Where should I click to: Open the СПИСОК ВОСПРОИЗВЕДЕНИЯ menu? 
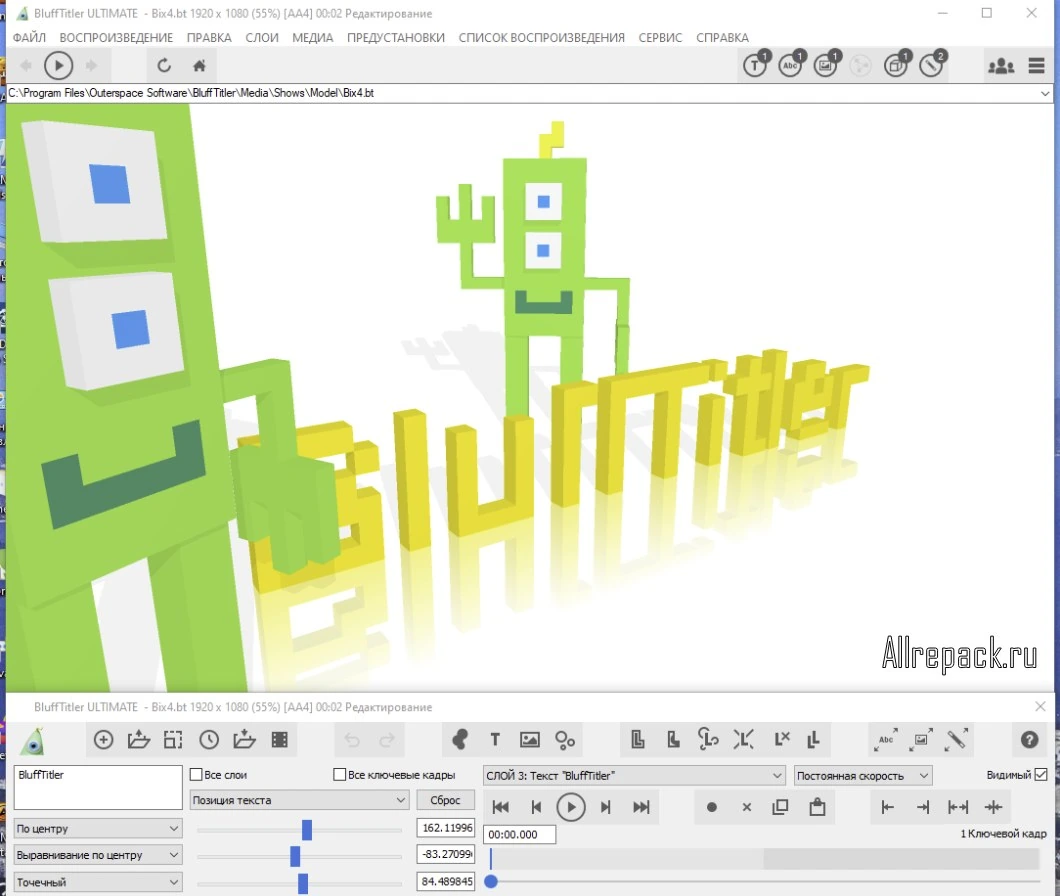click(x=541, y=37)
